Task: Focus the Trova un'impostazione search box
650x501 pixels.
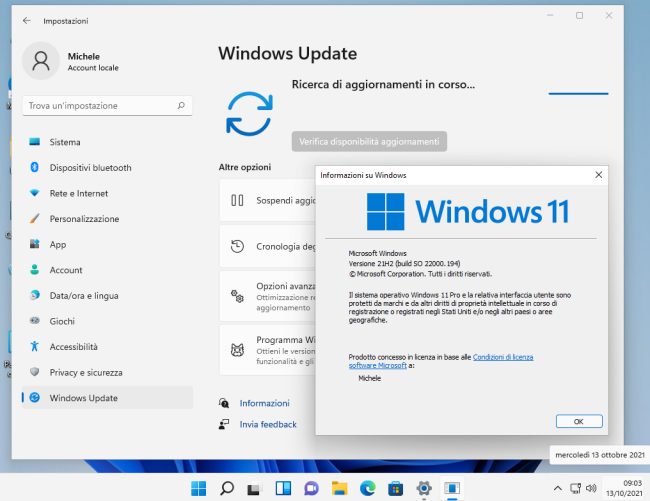Action: click(x=107, y=106)
